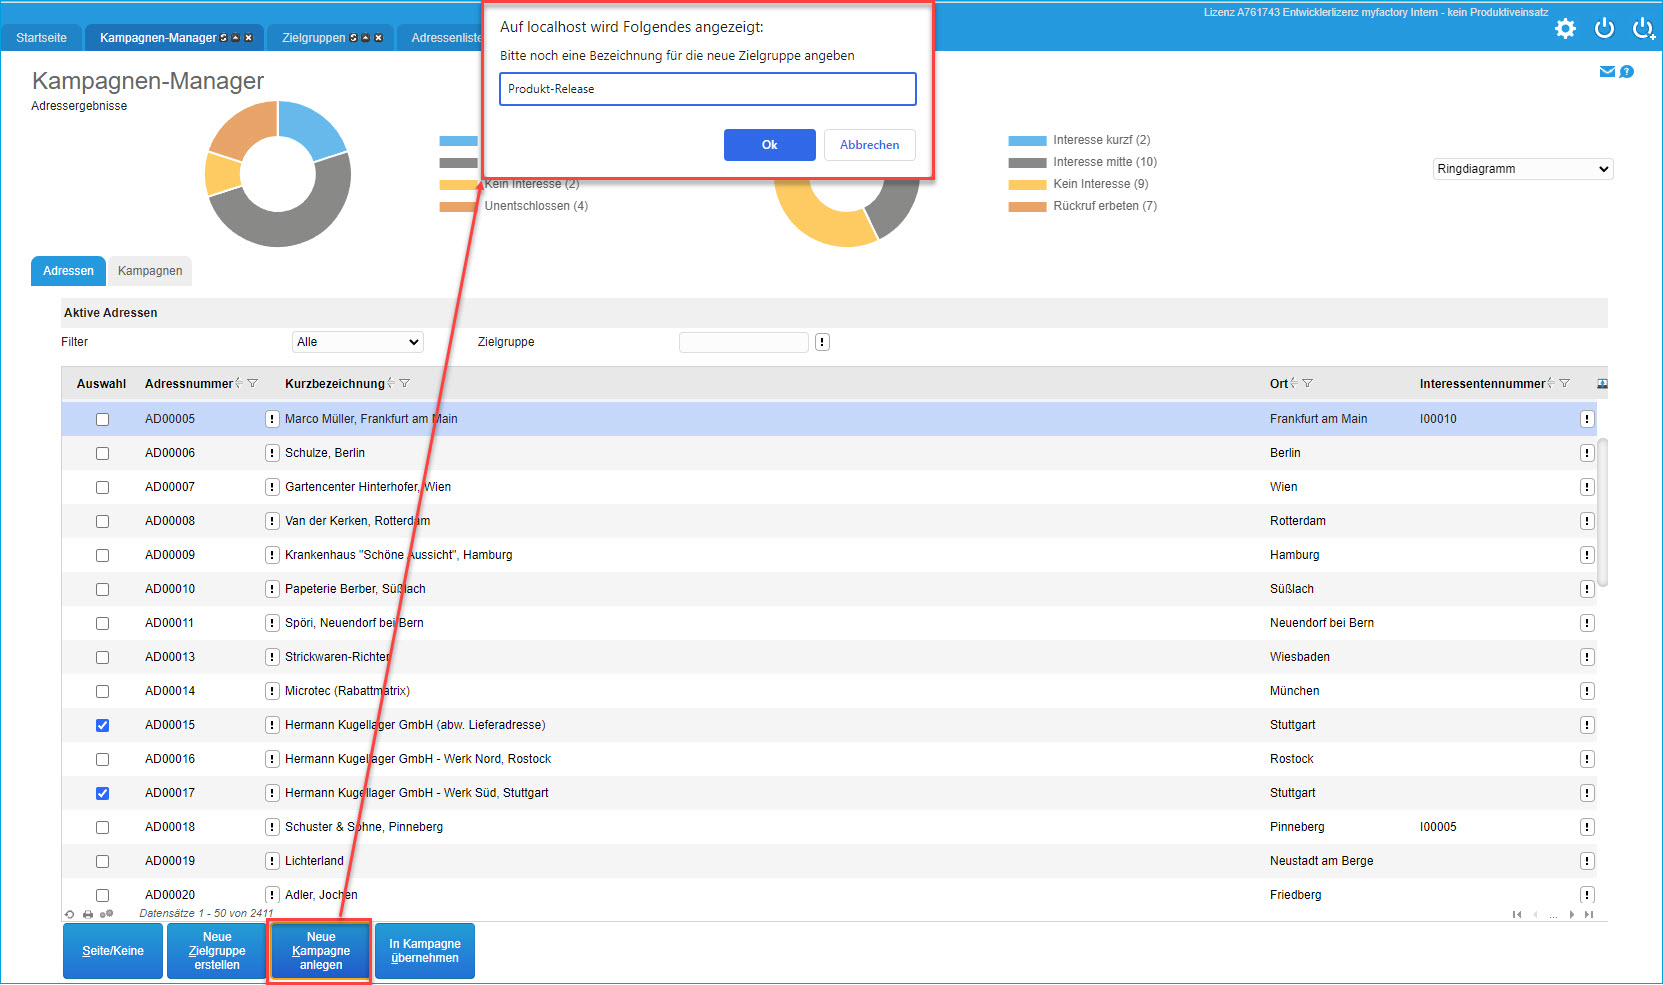
Task: Check the checkbox for AD00005
Action: (x=102, y=420)
